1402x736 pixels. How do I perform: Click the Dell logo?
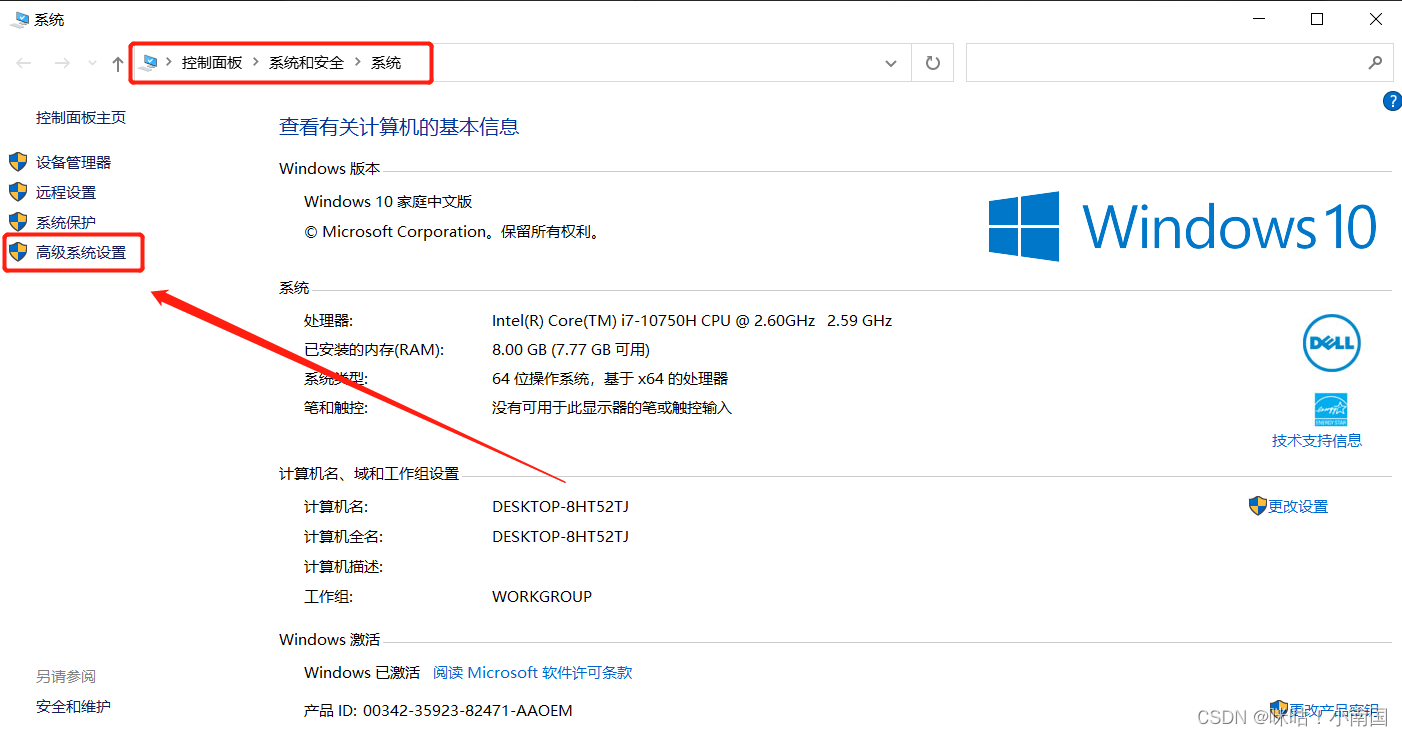pyautogui.click(x=1332, y=343)
